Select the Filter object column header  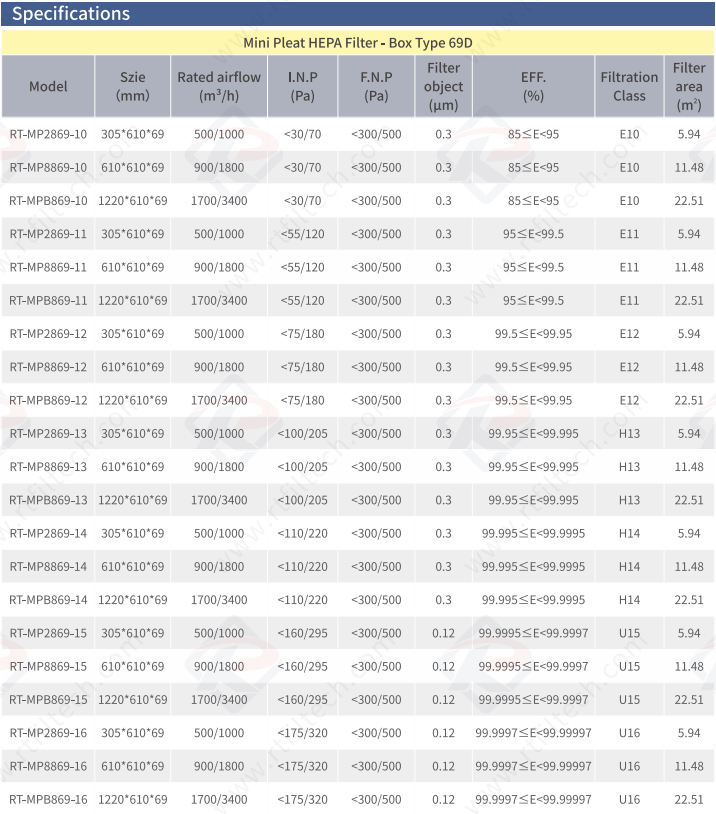point(443,86)
